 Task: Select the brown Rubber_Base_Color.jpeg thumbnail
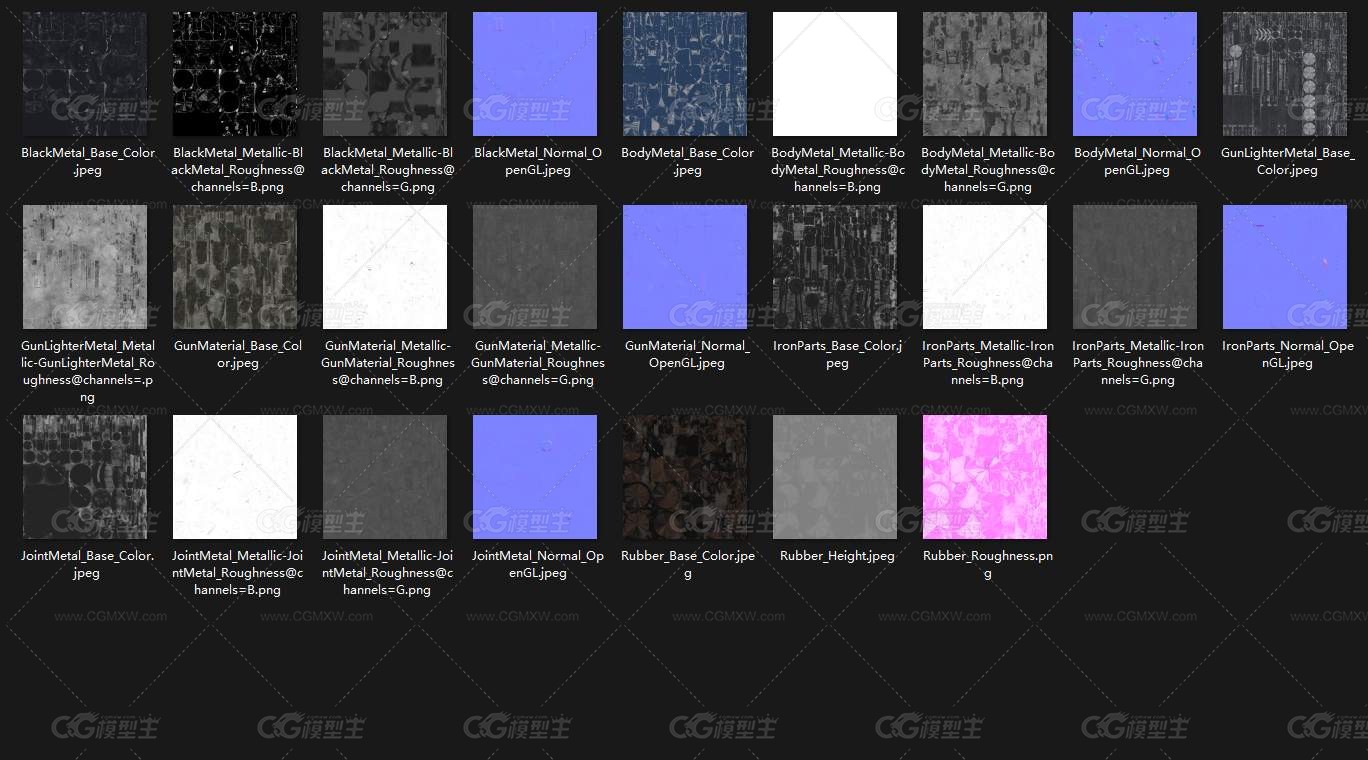click(x=685, y=477)
